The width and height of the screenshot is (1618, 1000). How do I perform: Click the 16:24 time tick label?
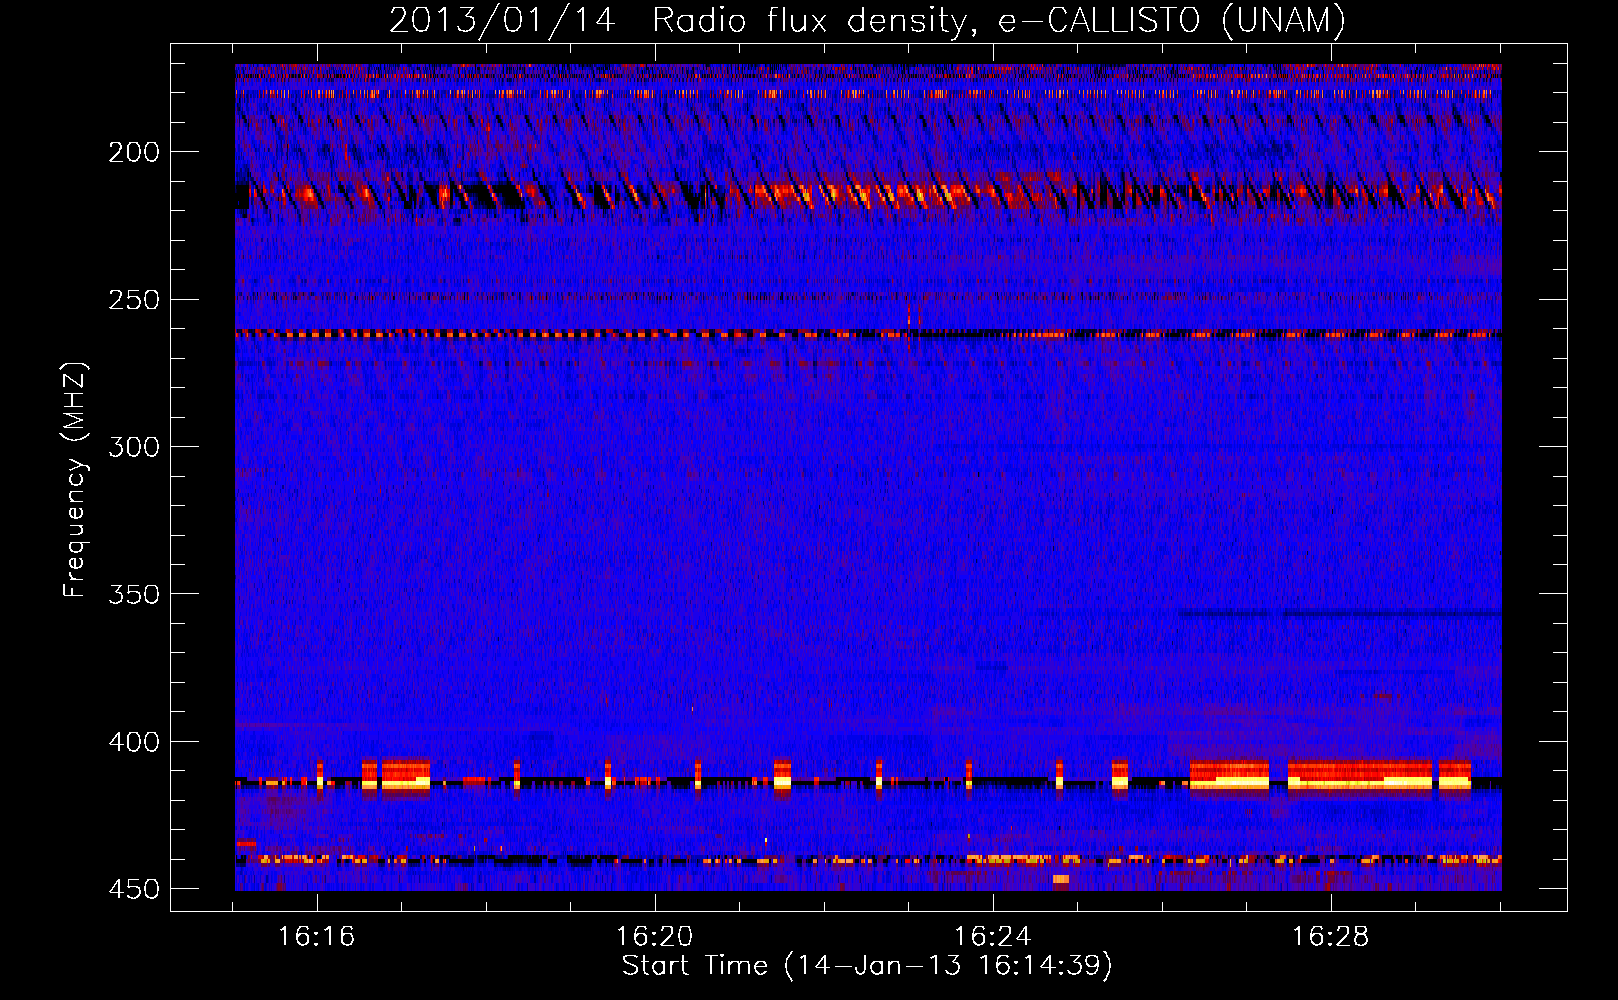[993, 937]
